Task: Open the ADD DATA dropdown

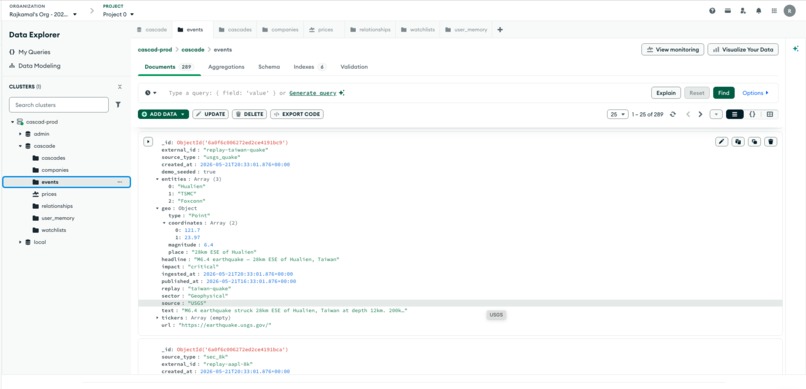Action: (163, 114)
